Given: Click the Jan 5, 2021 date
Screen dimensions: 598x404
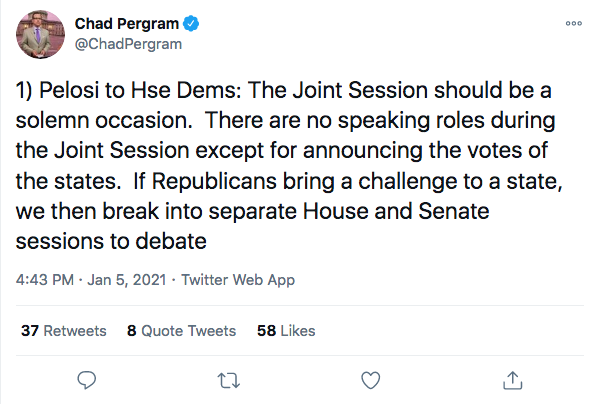Looking at the screenshot, I should pyautogui.click(x=127, y=280).
